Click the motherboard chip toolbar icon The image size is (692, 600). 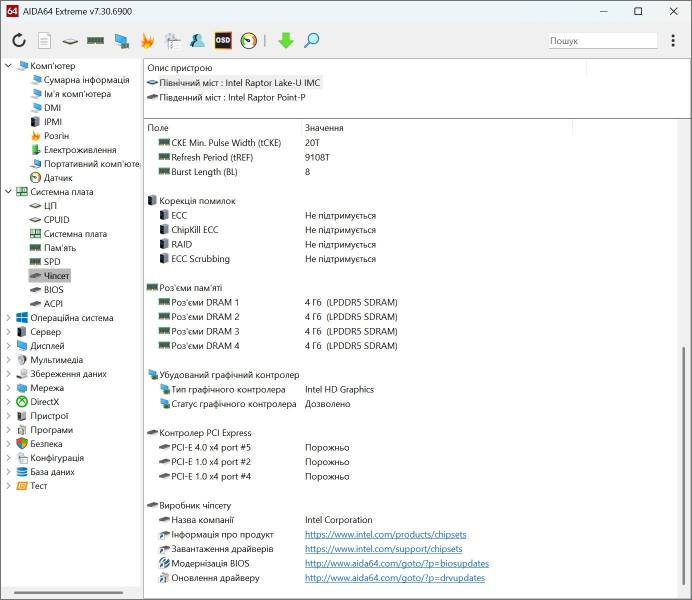coord(70,41)
